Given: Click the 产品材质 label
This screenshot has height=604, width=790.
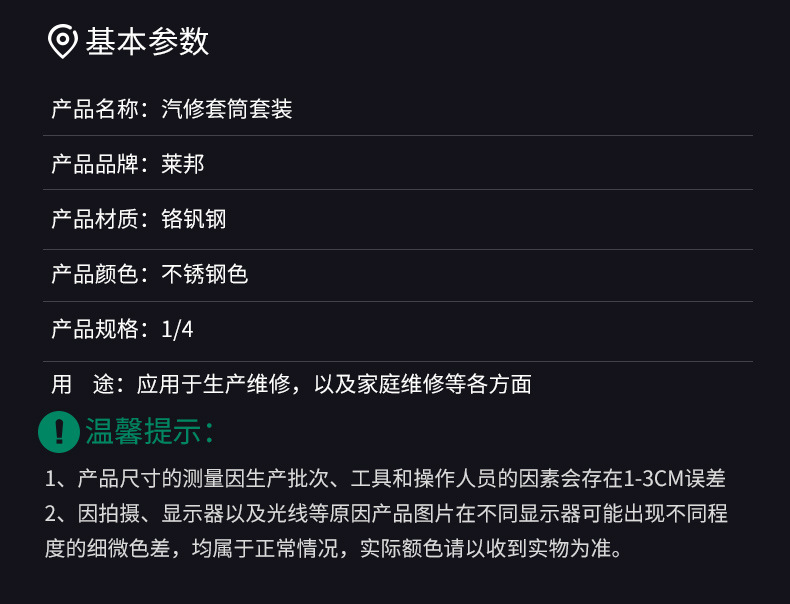Looking at the screenshot, I should coord(95,219).
